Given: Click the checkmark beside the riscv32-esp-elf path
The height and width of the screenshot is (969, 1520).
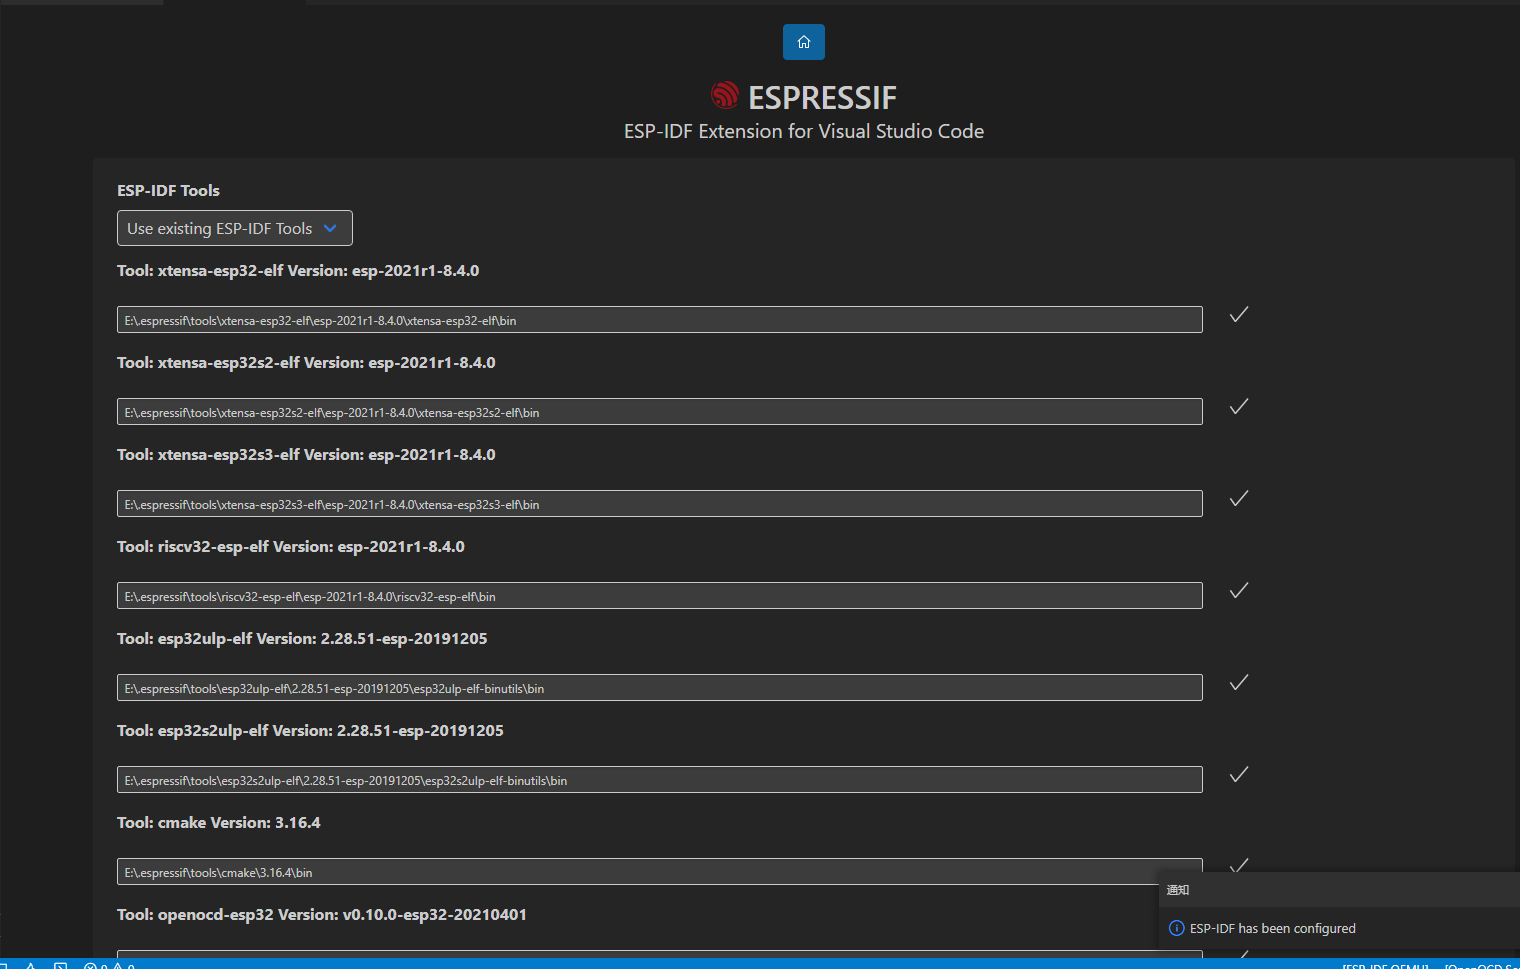Looking at the screenshot, I should (x=1238, y=590).
